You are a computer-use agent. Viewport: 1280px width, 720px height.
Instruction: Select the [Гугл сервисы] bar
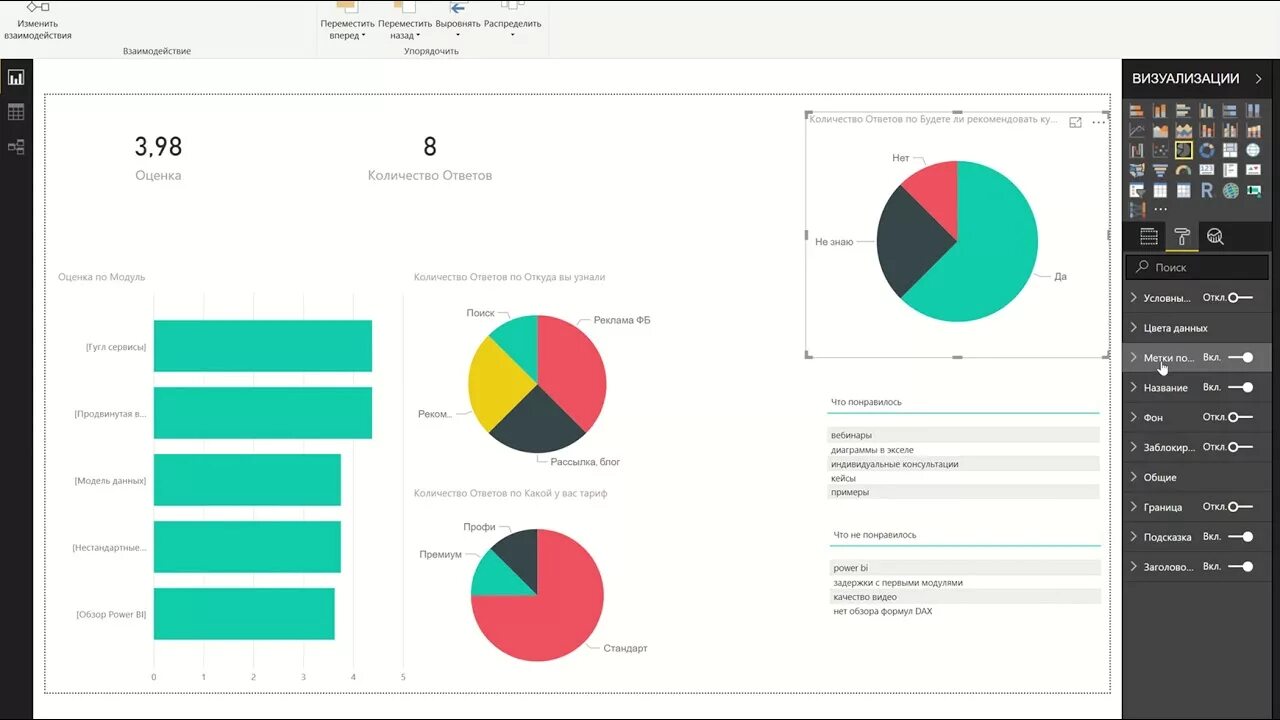pyautogui.click(x=263, y=346)
